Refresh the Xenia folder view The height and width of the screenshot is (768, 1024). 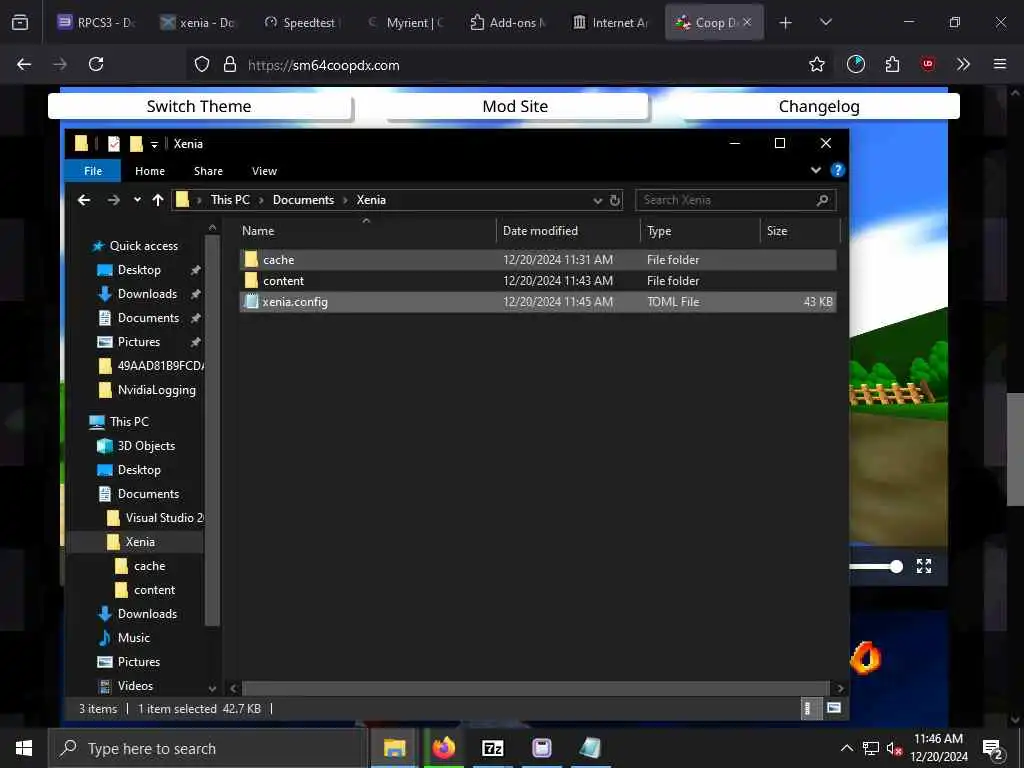pyautogui.click(x=615, y=200)
